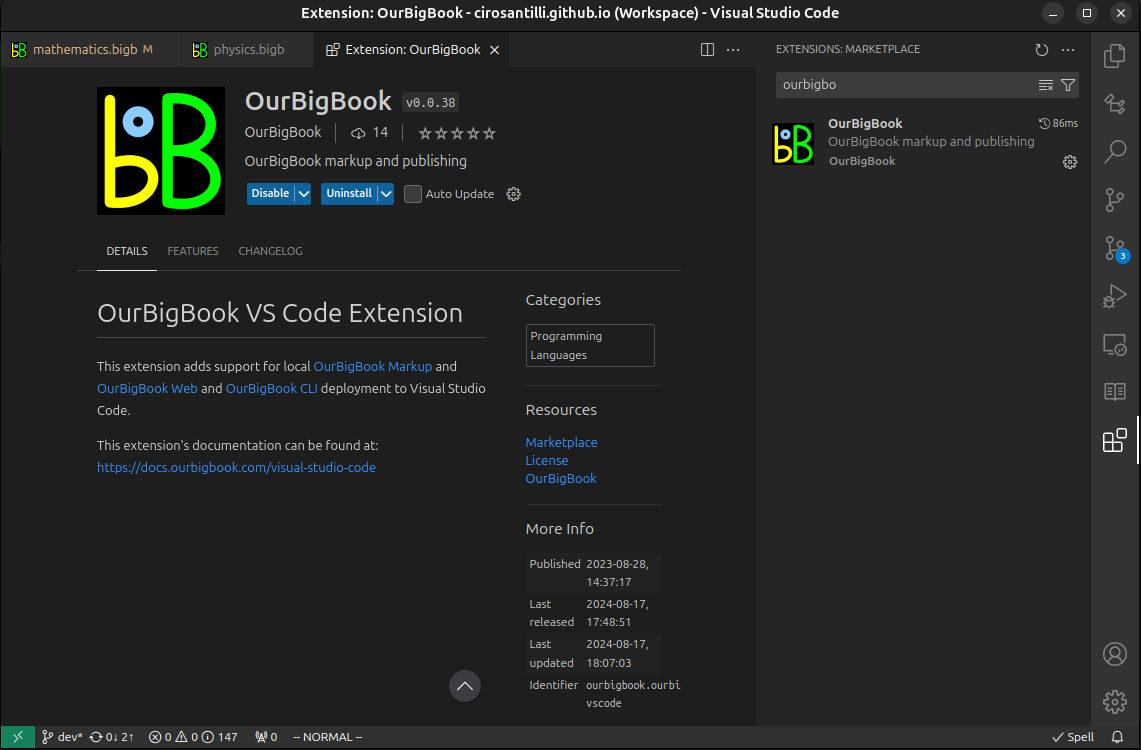Image resolution: width=1141 pixels, height=750 pixels.
Task: Open the Explorer view in the activity bar
Action: pyautogui.click(x=1114, y=56)
